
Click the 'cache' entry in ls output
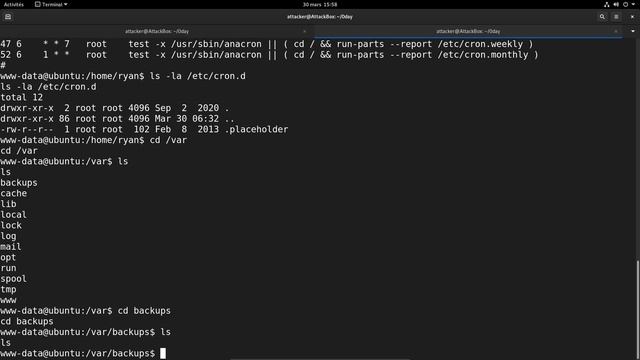[13, 193]
